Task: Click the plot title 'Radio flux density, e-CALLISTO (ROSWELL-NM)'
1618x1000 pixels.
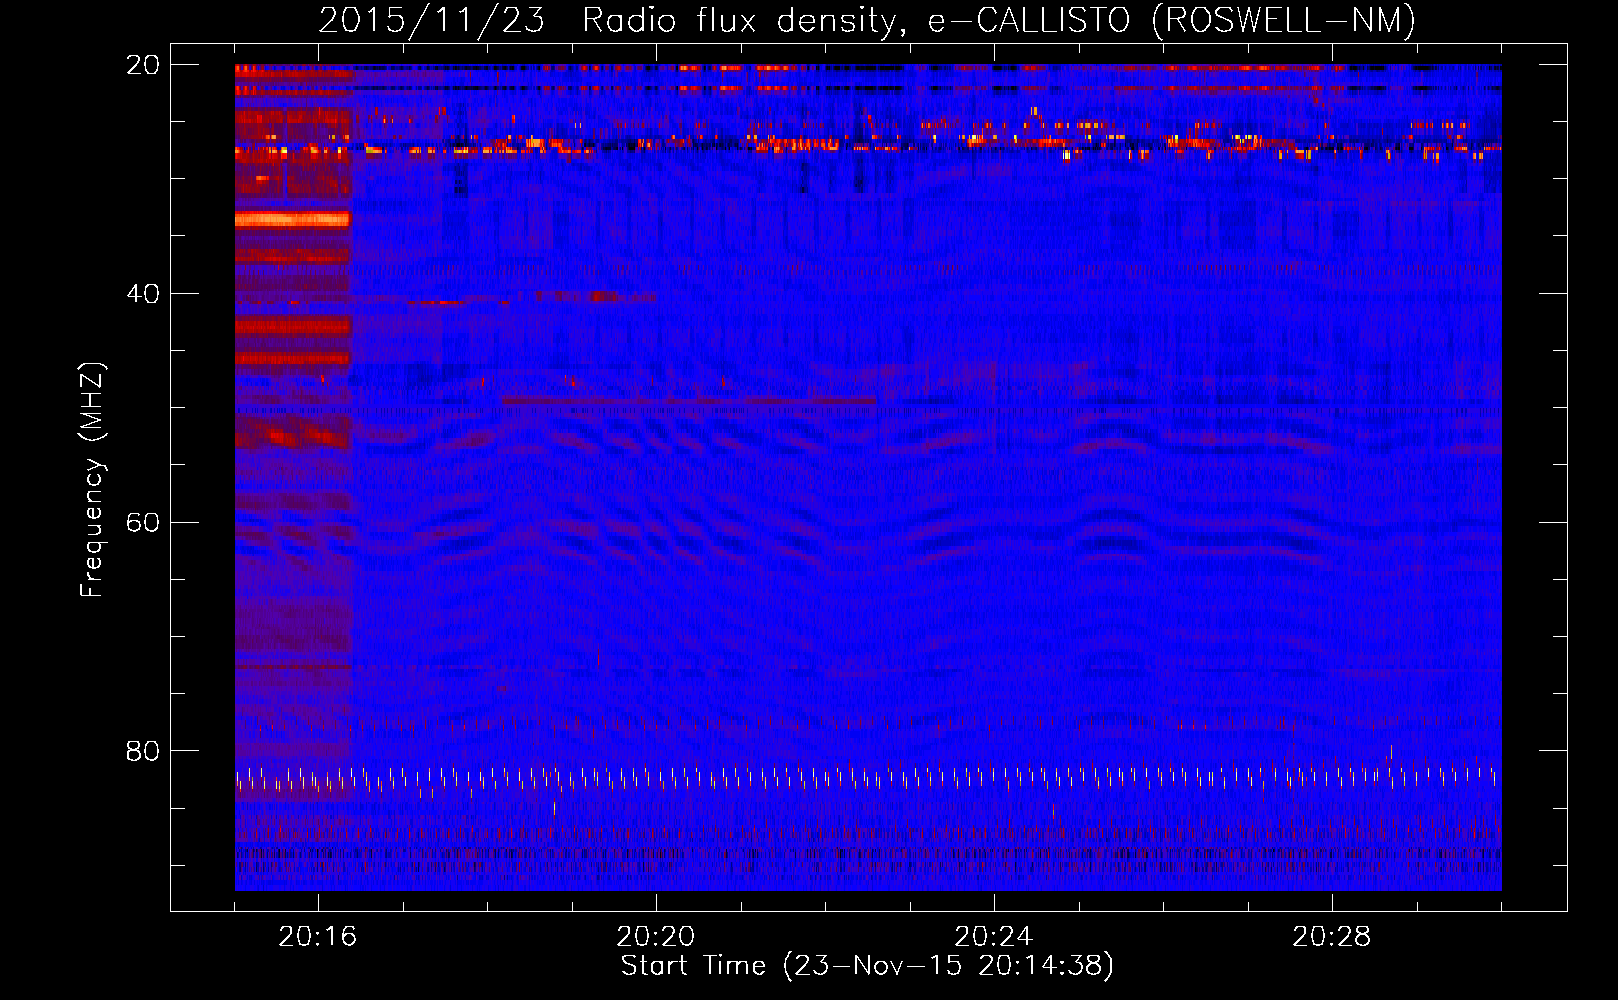Action: (x=999, y=21)
